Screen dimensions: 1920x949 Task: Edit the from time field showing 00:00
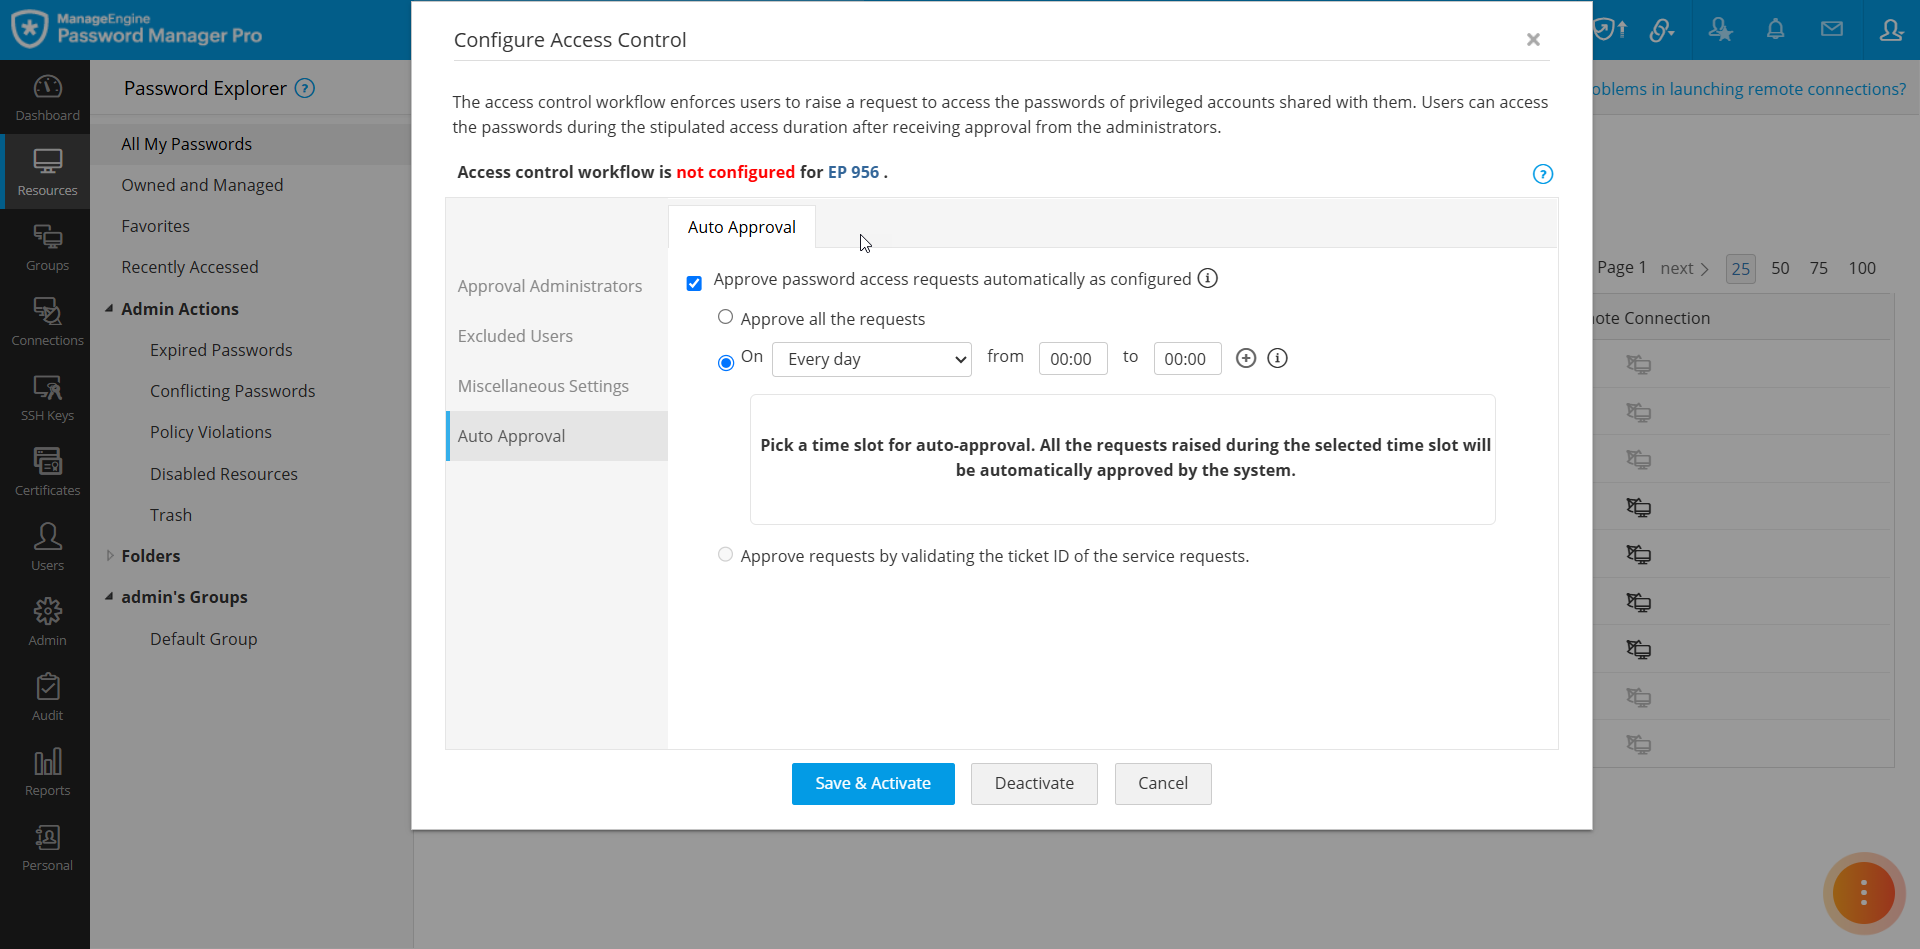pos(1072,358)
